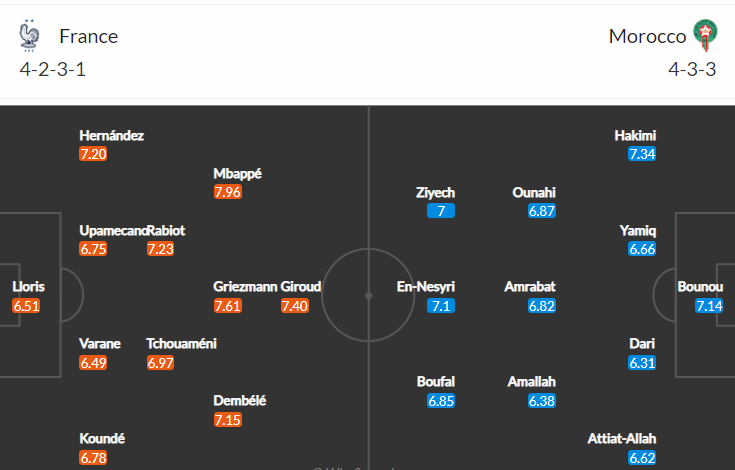Click Bounou's 7.14 rating badge

point(709,306)
